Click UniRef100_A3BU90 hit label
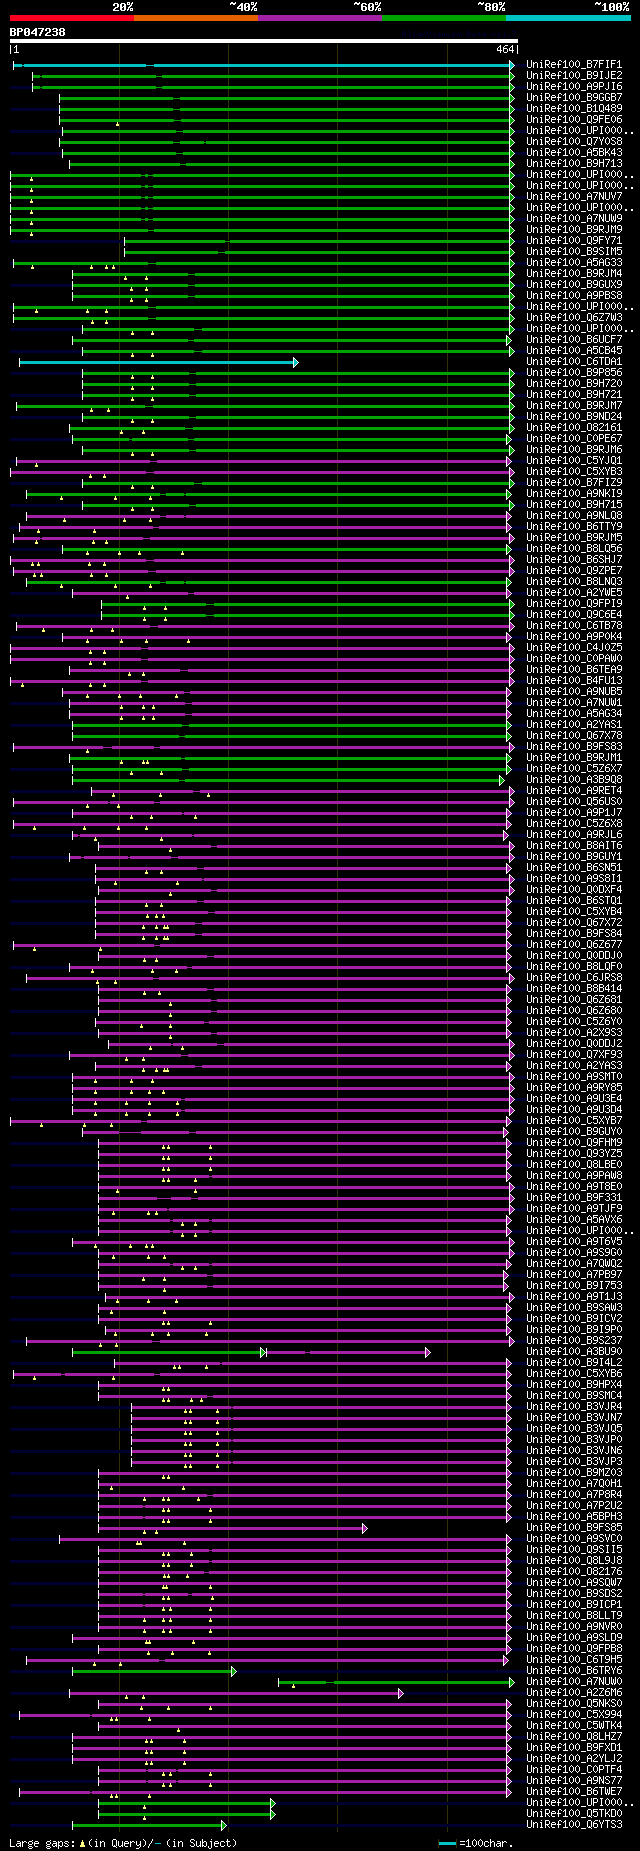The width and height of the screenshot is (640, 1851). (x=574, y=1352)
